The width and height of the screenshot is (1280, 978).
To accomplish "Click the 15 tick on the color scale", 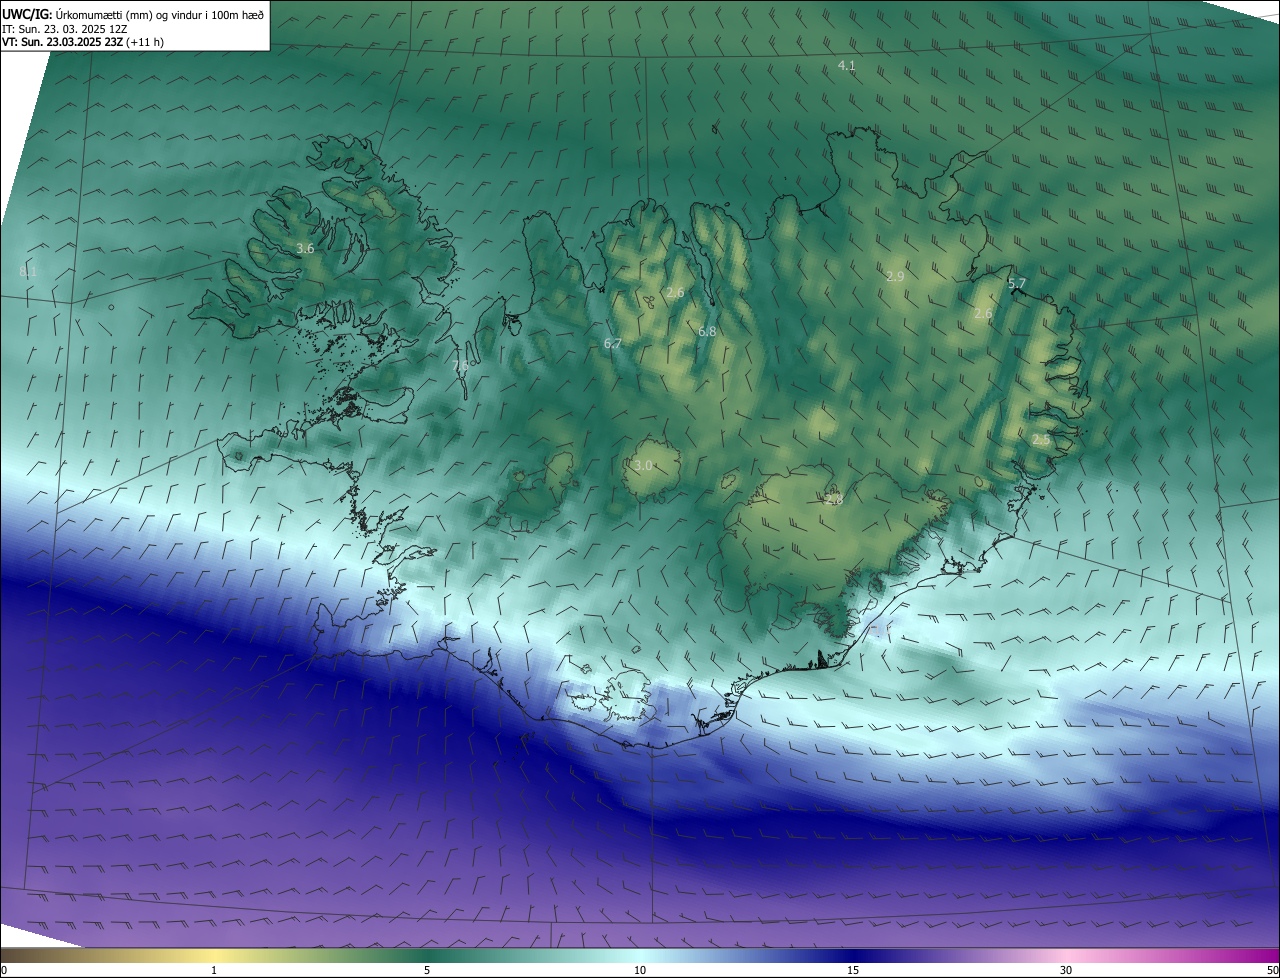I will pos(853,970).
